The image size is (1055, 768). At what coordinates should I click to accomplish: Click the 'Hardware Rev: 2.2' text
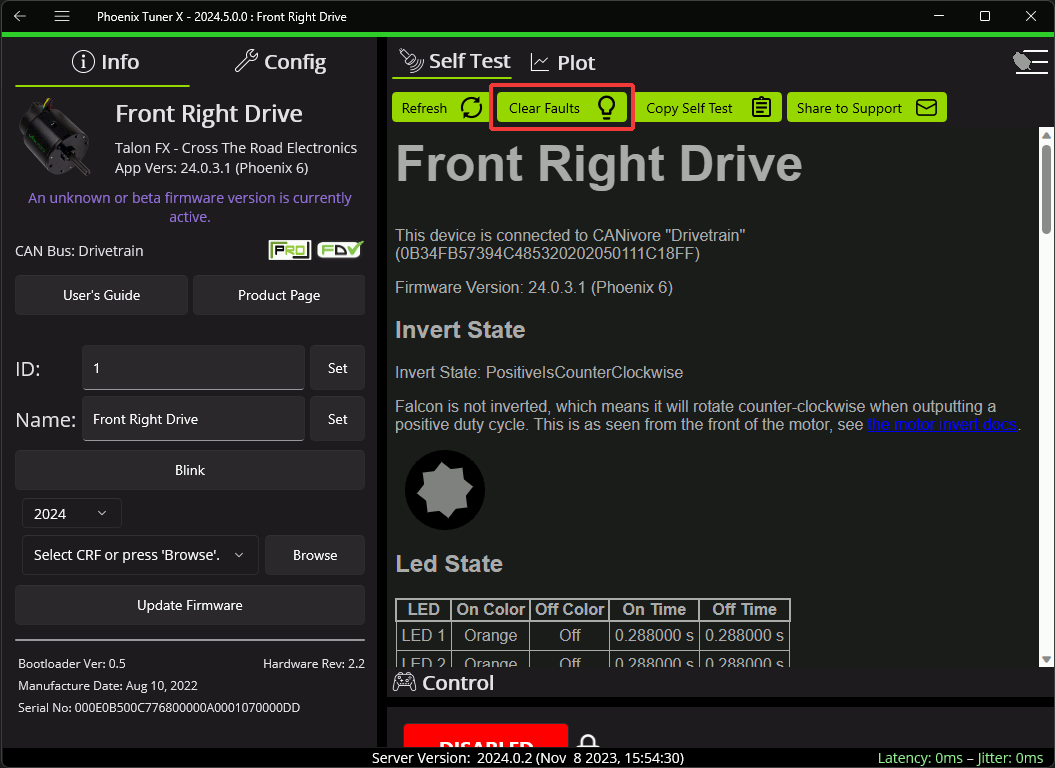tap(314, 664)
